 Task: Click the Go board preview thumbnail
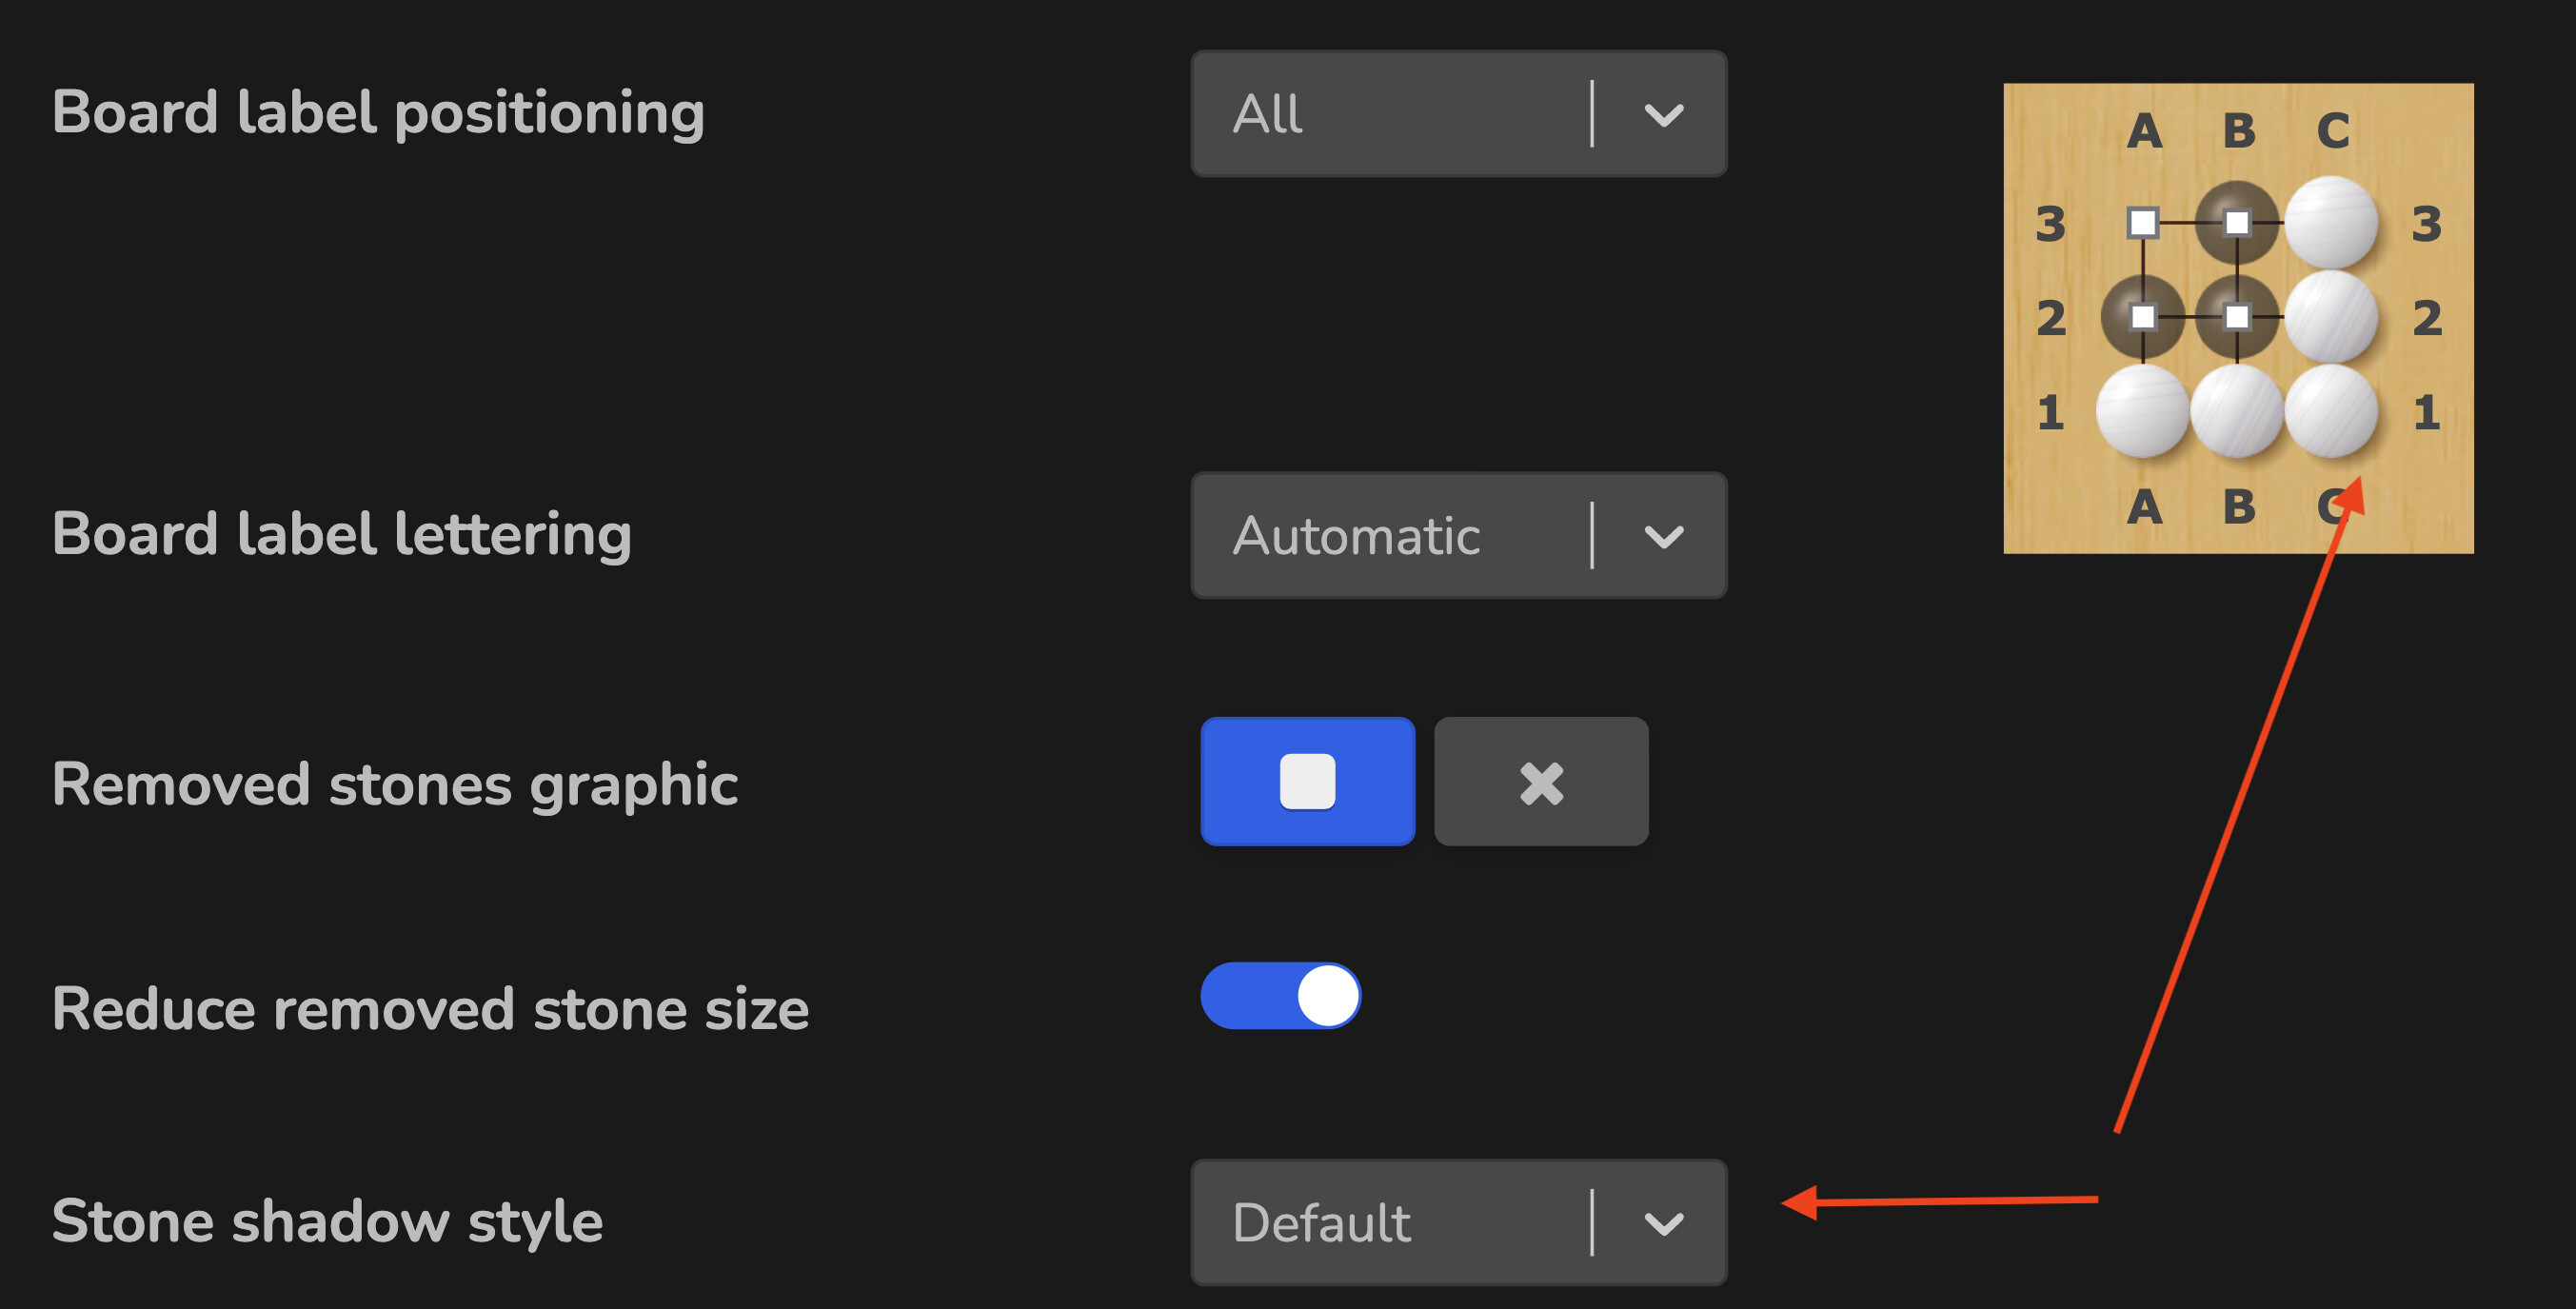click(2238, 318)
